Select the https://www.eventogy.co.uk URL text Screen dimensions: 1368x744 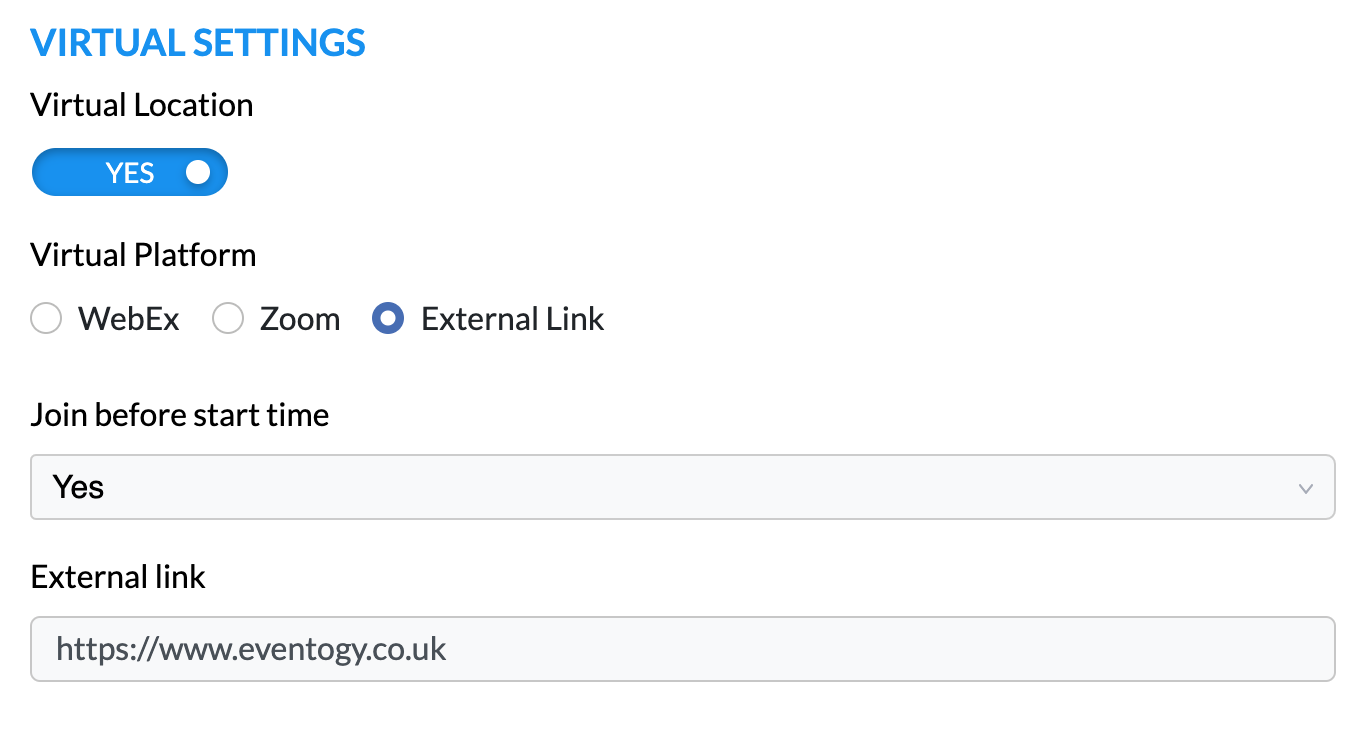pyautogui.click(x=251, y=649)
